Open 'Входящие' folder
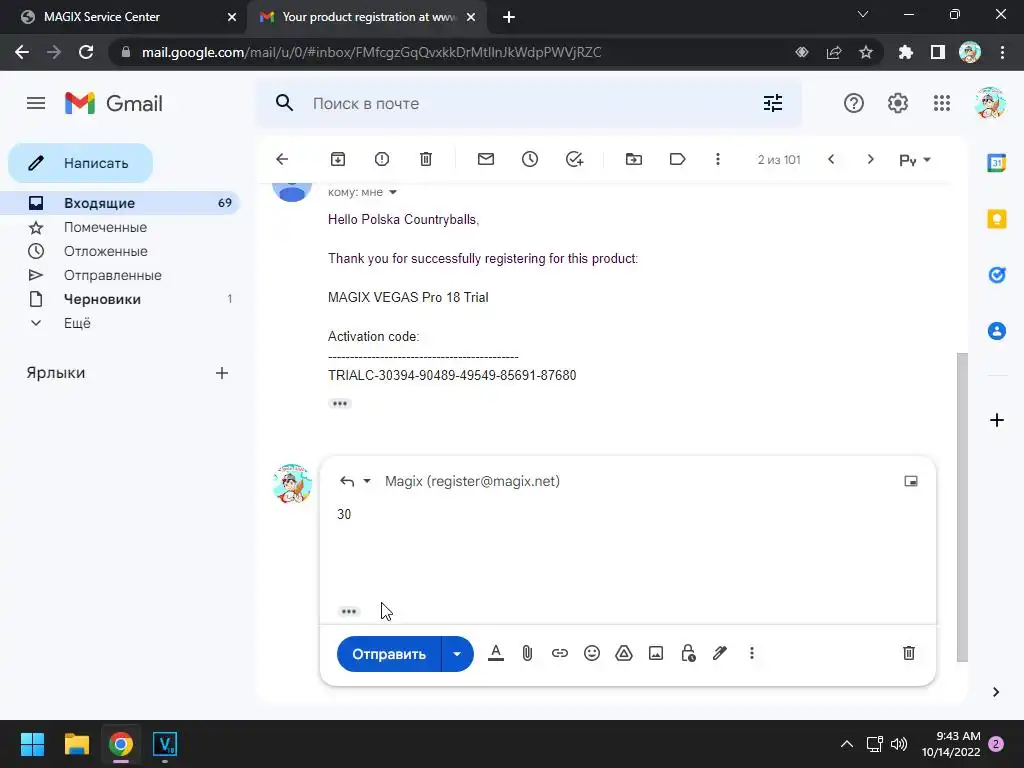The height and width of the screenshot is (768, 1024). (120, 203)
